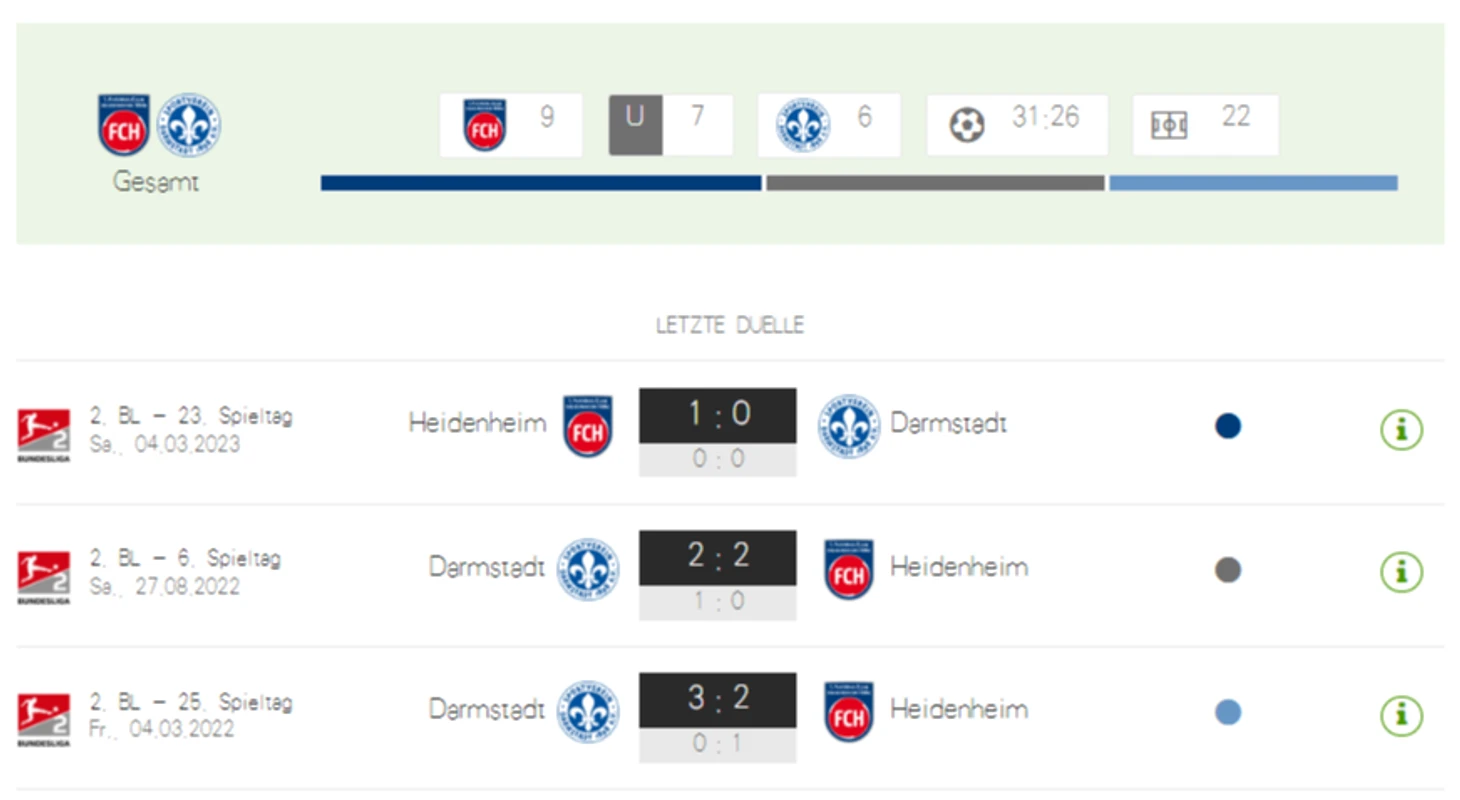
Task: Click the light blue result dot for 04.03.2022
Action: pos(1228,712)
